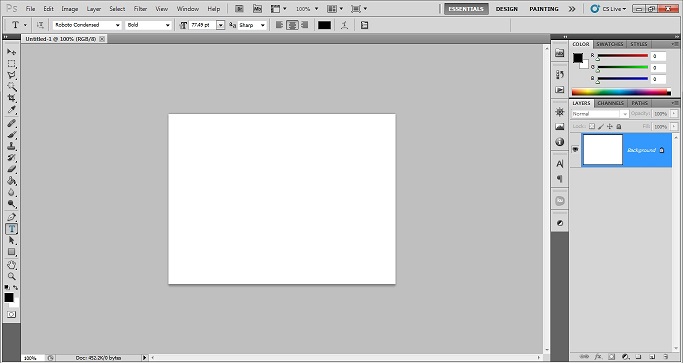Open the Character panel icon in dock
This screenshot has height=363, width=683.
pos(560,164)
